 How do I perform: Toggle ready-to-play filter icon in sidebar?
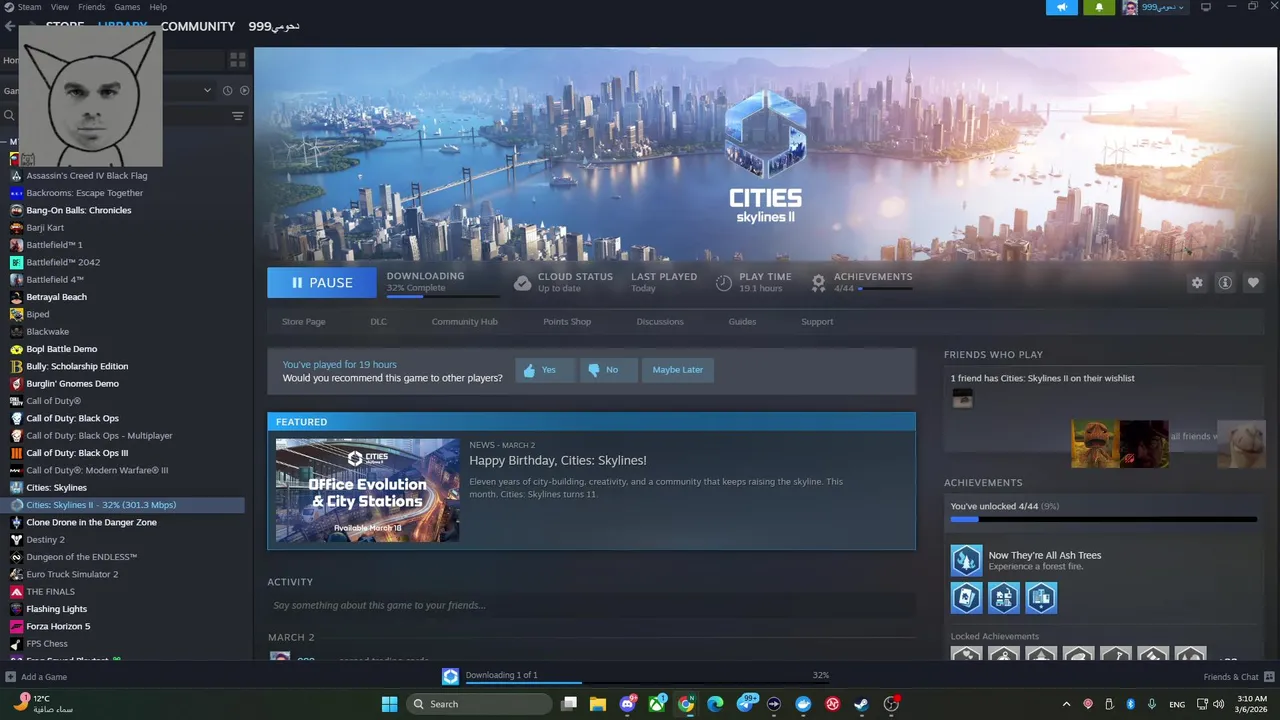pyautogui.click(x=244, y=90)
